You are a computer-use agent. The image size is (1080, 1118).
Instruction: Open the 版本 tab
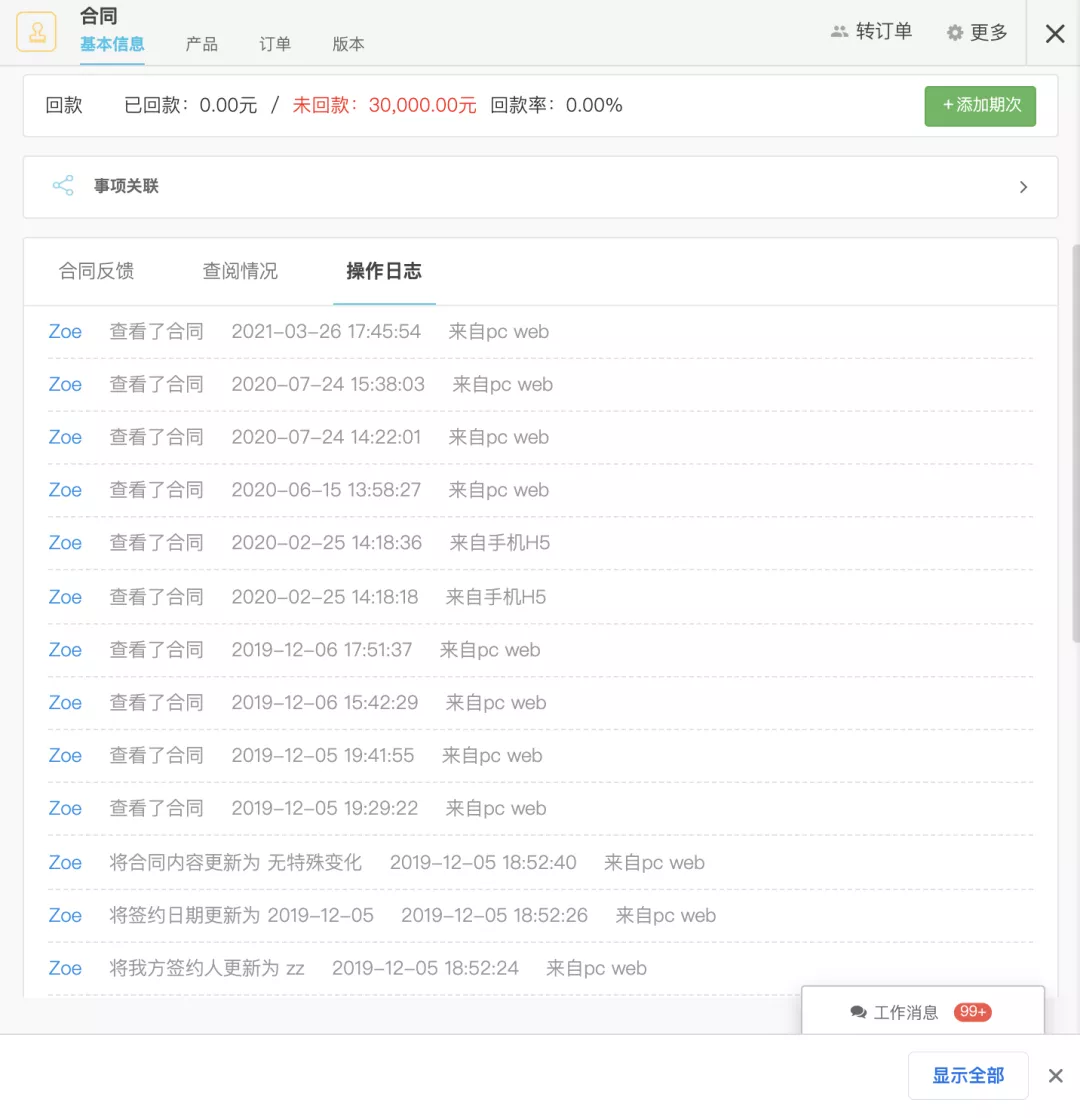pos(347,44)
